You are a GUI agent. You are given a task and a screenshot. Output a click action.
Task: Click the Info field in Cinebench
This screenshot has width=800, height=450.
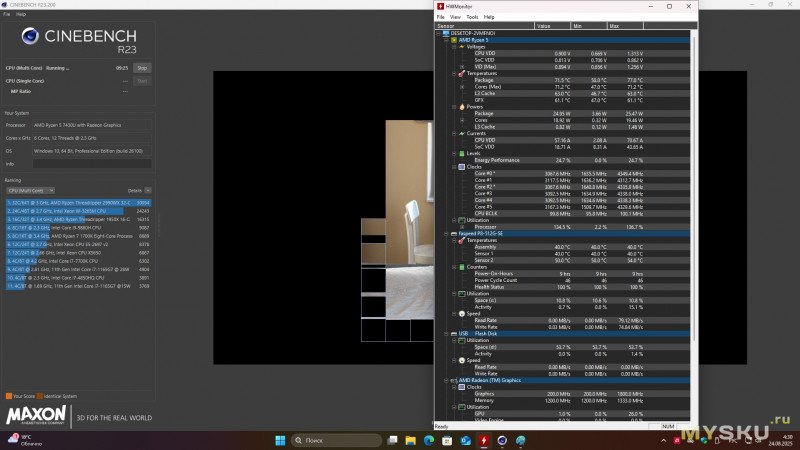92,164
